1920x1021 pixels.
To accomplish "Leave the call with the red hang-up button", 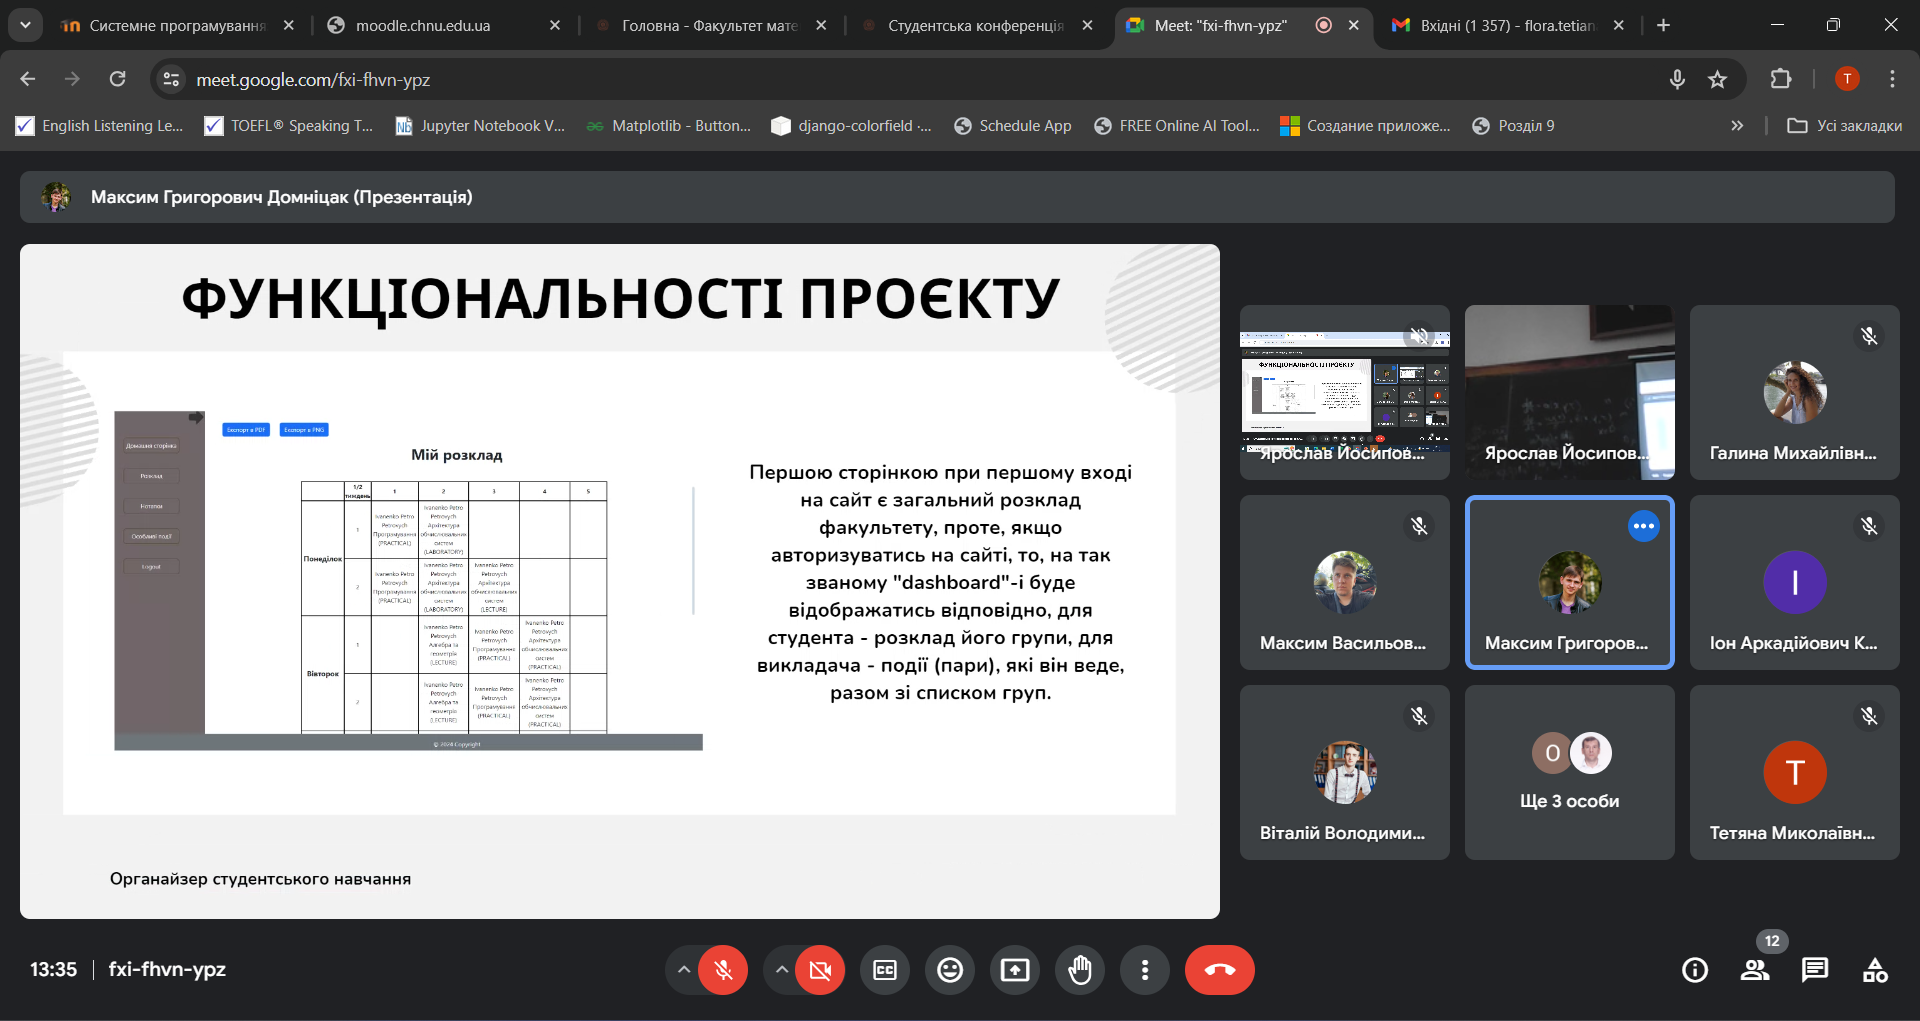I will tap(1220, 970).
